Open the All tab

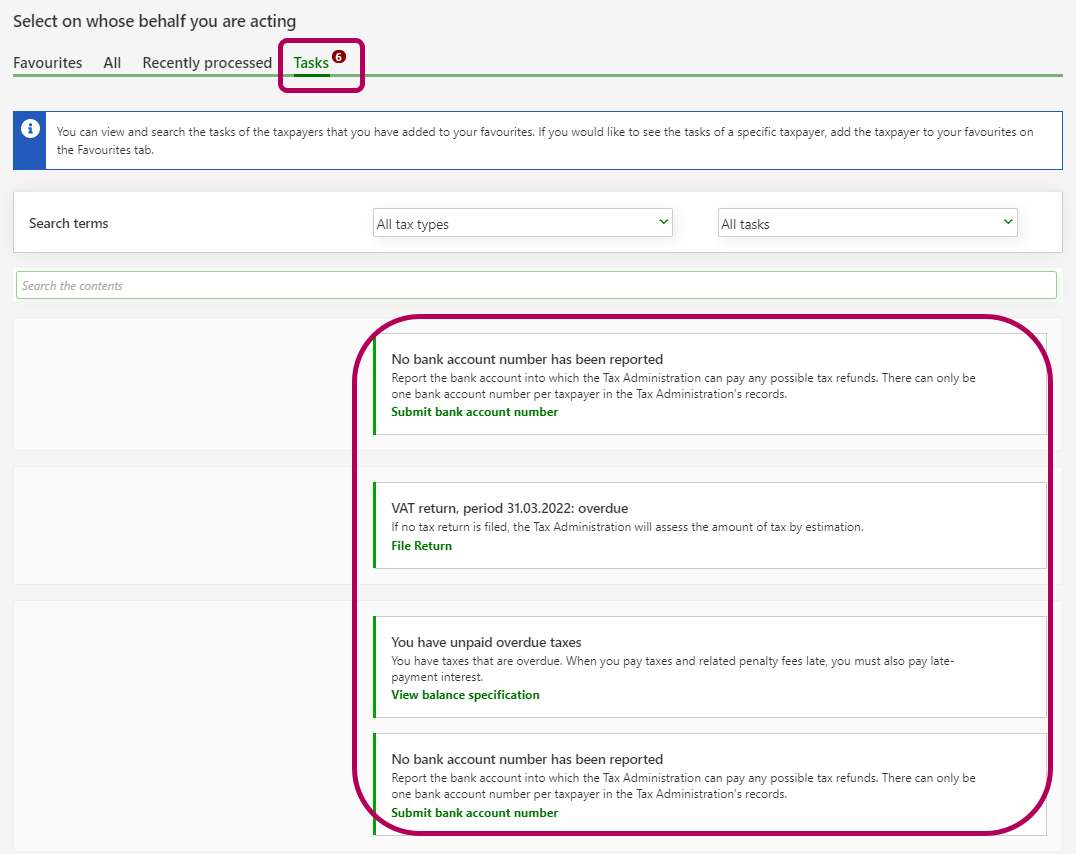click(x=112, y=63)
